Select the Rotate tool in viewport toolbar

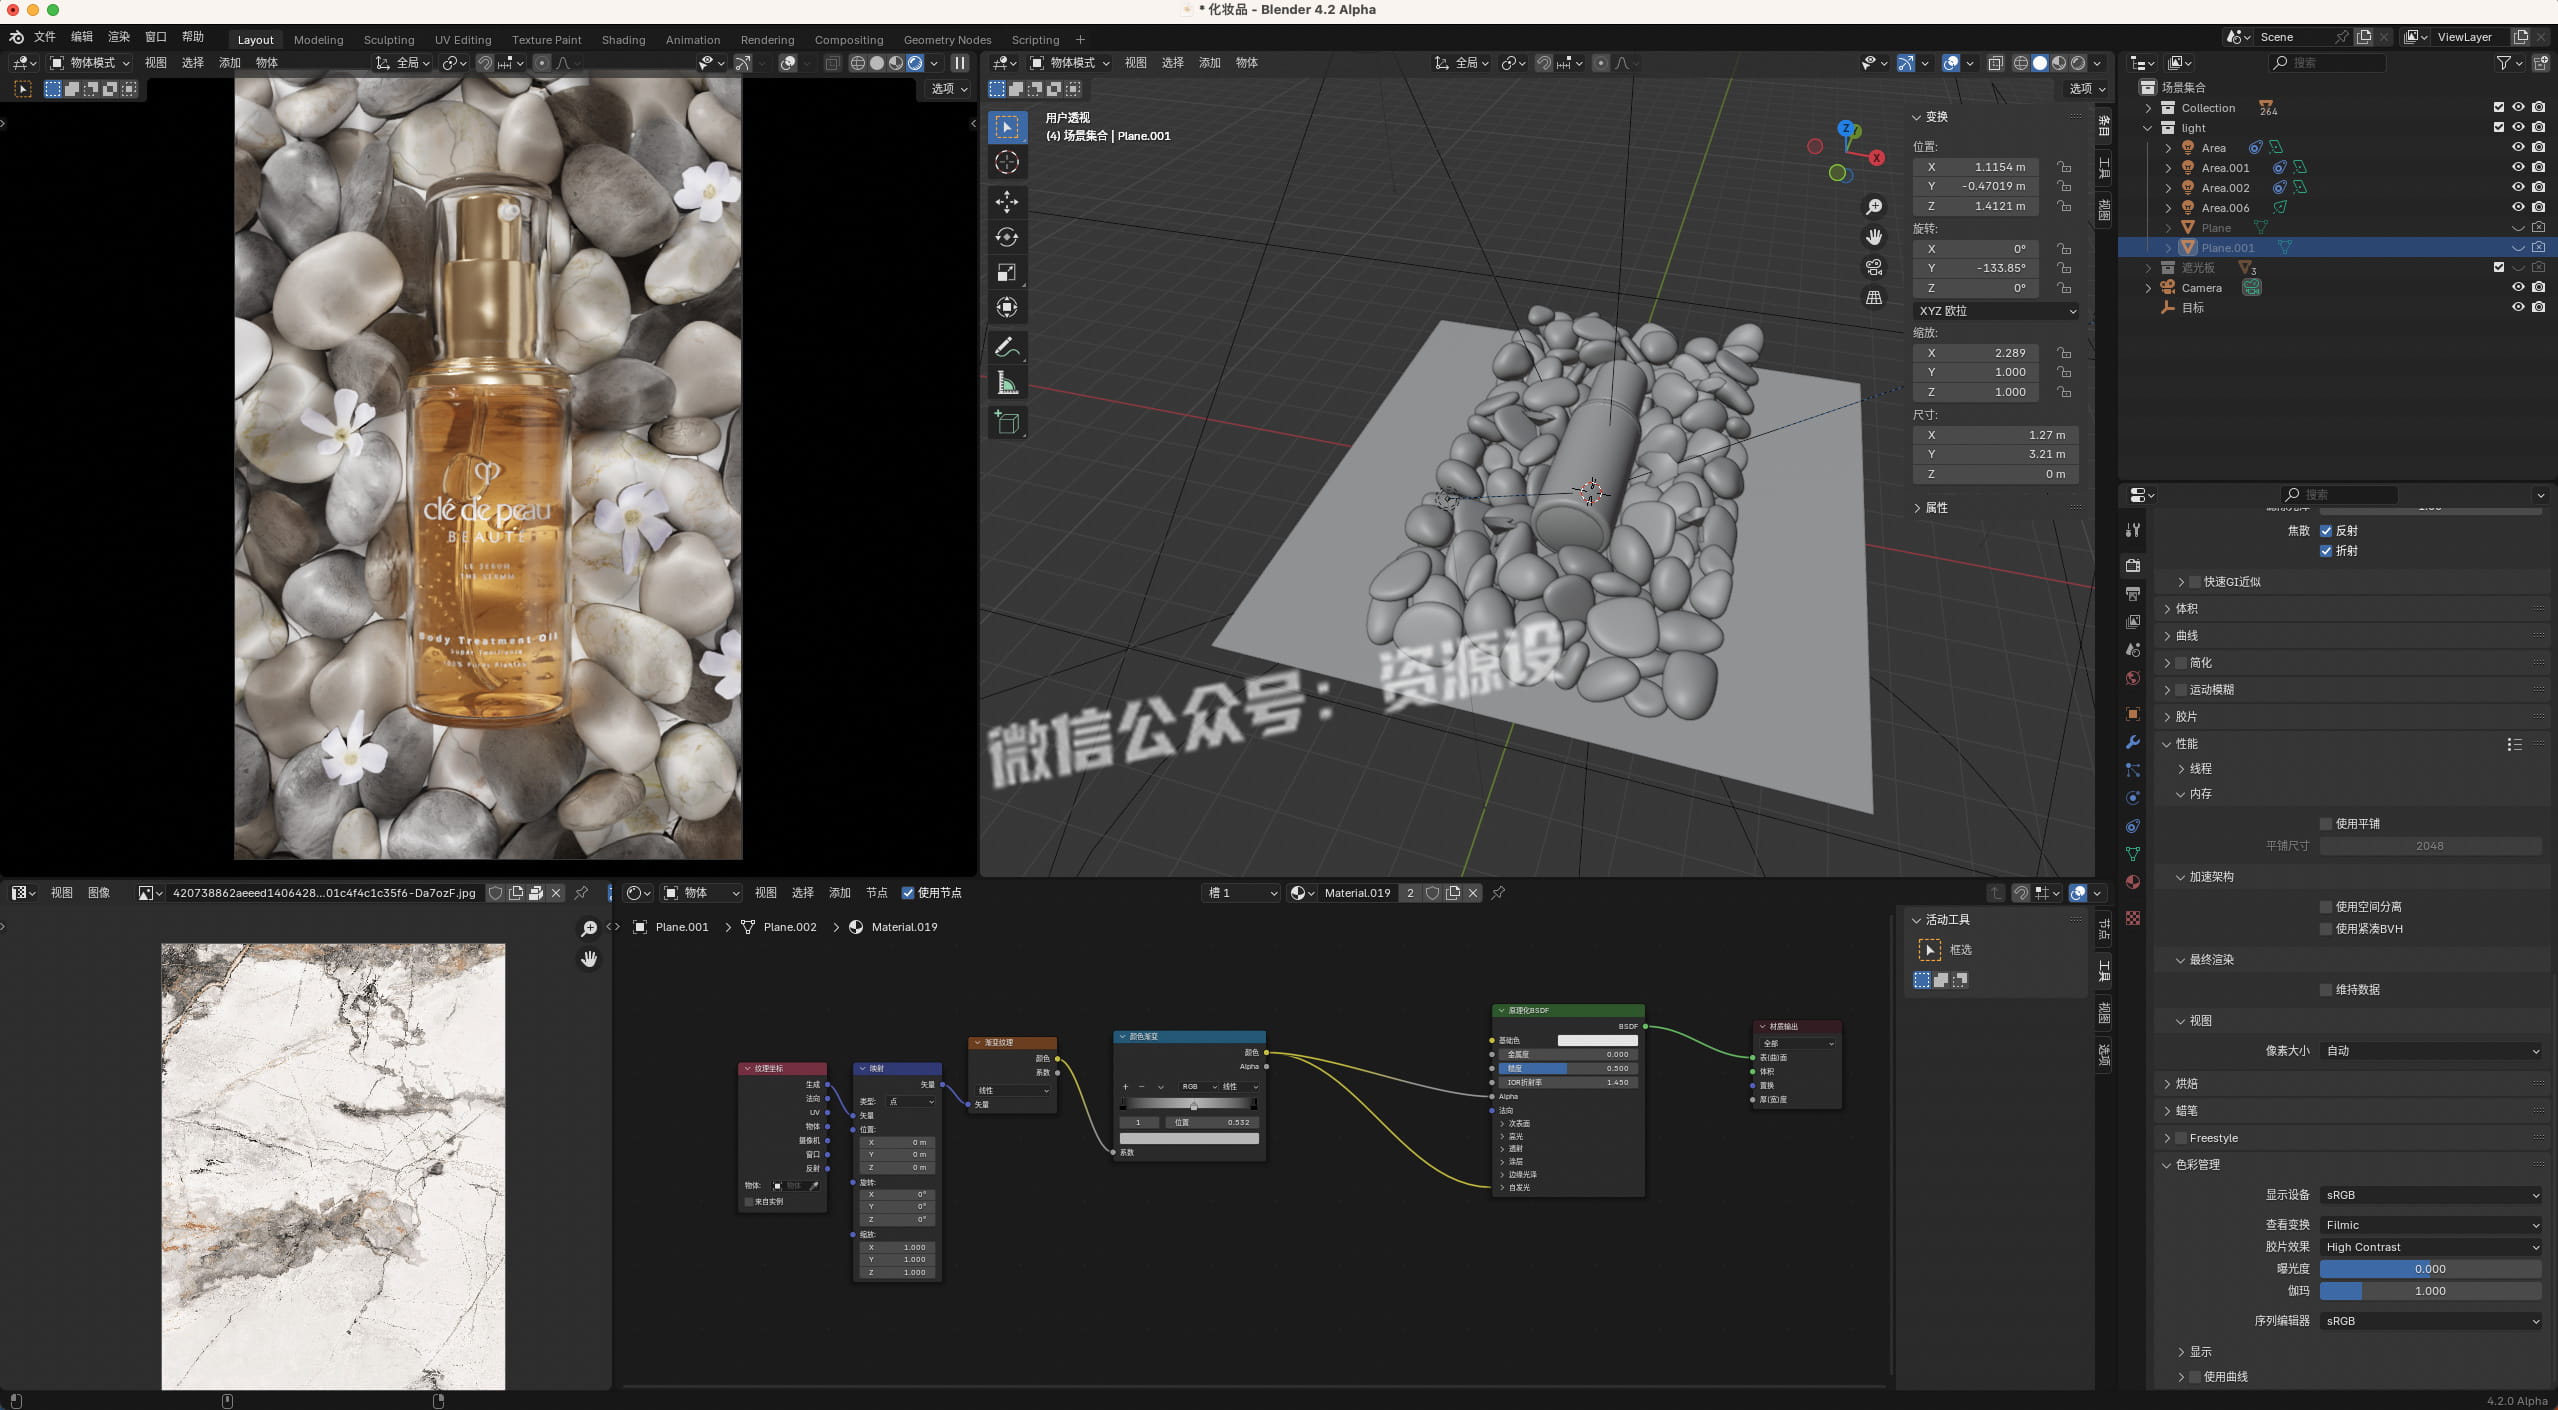click(x=1007, y=237)
